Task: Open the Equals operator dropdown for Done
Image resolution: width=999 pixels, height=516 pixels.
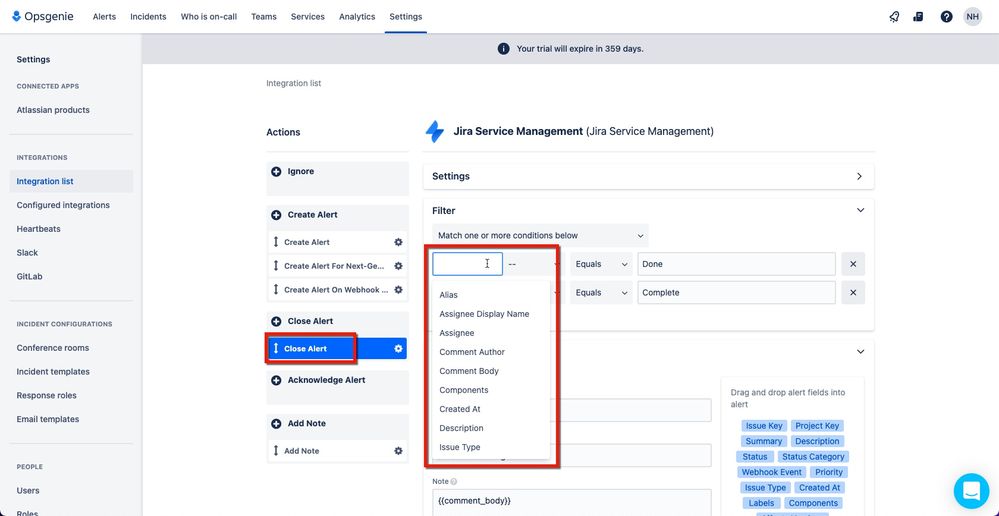Action: [601, 264]
